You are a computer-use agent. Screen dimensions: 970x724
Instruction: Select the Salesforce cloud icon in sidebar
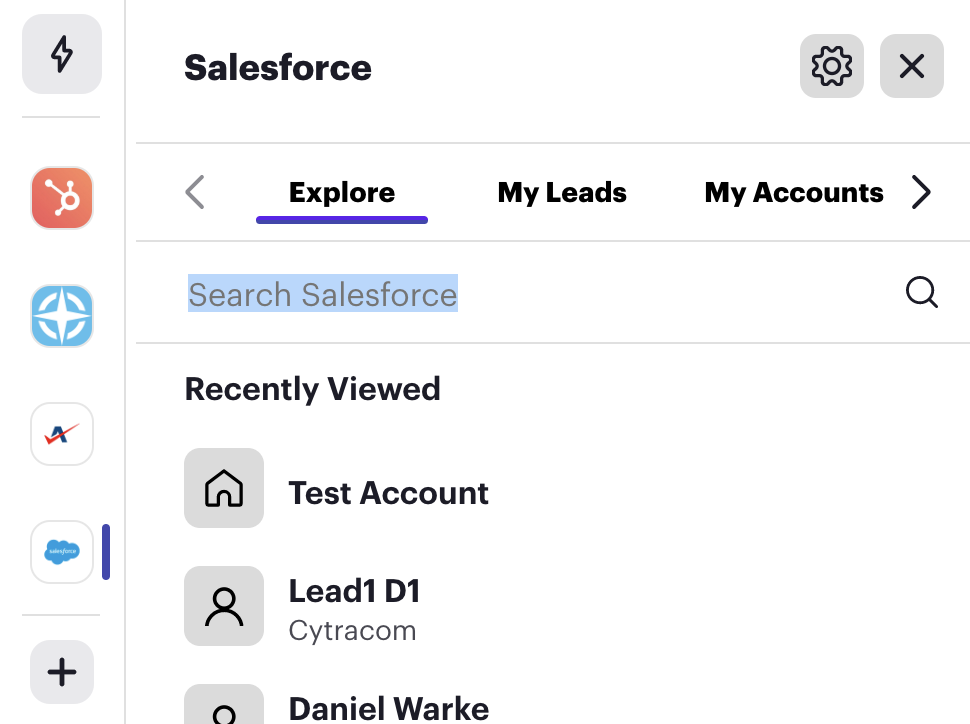click(x=62, y=551)
